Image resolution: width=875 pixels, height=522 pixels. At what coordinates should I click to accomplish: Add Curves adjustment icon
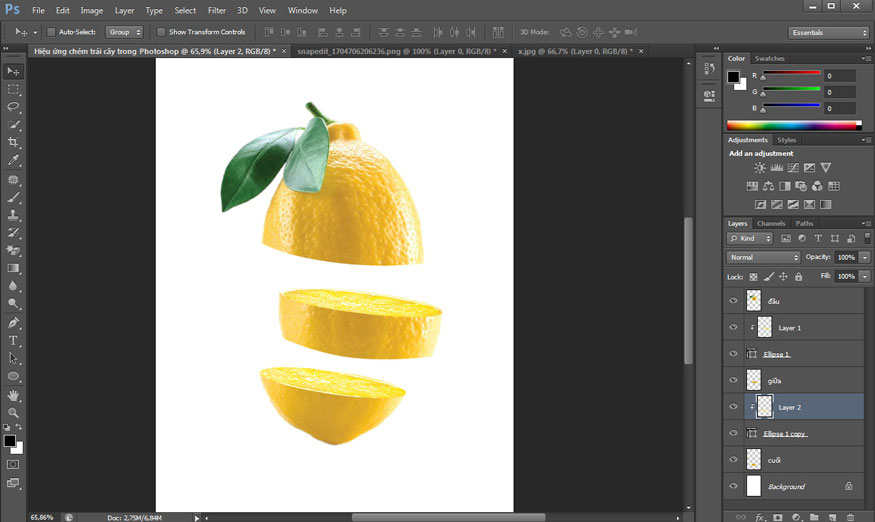[793, 167]
